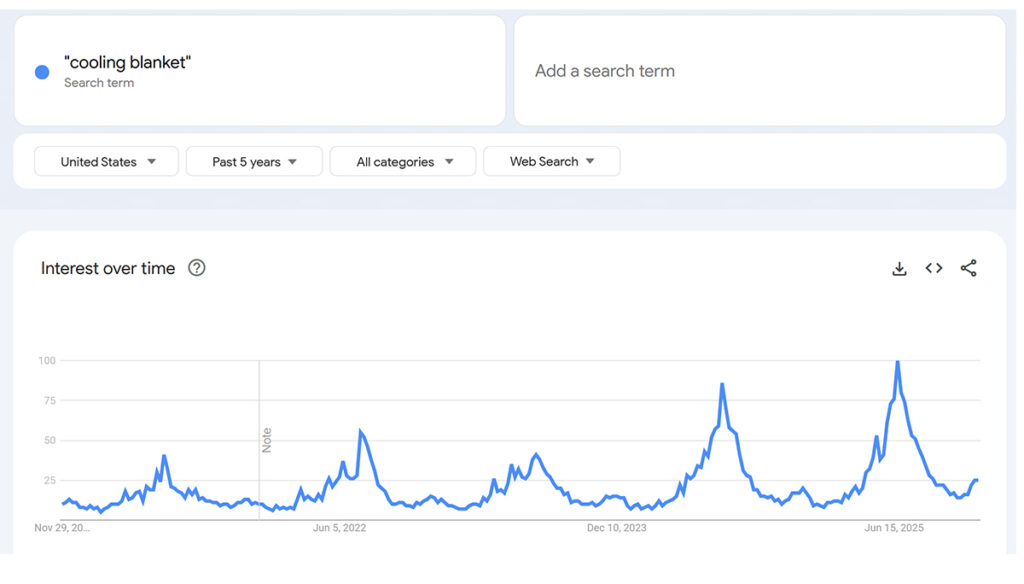Open the help icon beside Interest over time

point(197,268)
